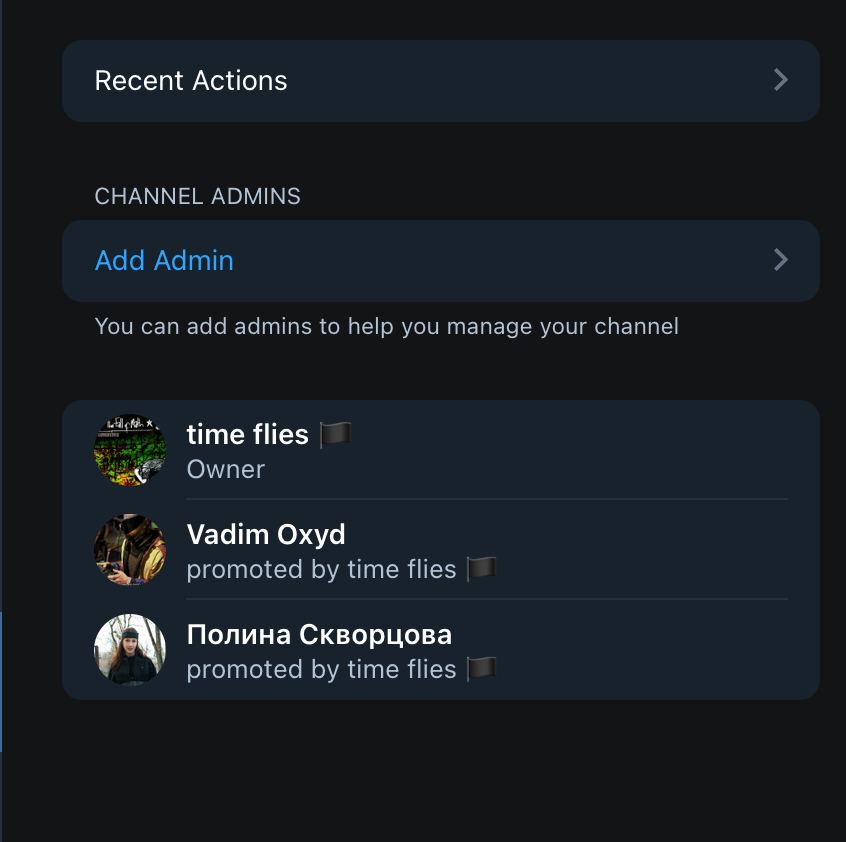Screen dimensions: 846x842
Task: Select the admin name Полина Скворцова
Action: tap(319, 634)
